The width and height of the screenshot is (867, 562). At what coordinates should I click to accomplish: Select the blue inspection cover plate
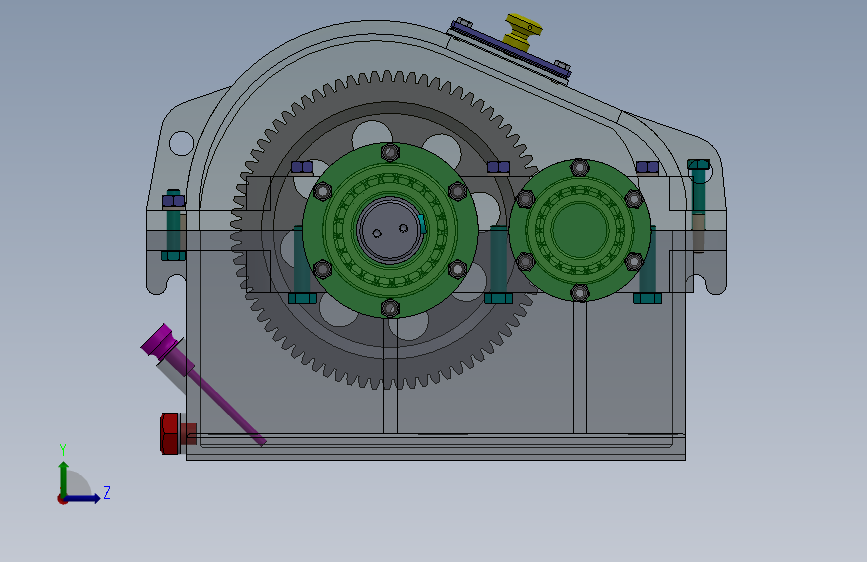tap(509, 49)
